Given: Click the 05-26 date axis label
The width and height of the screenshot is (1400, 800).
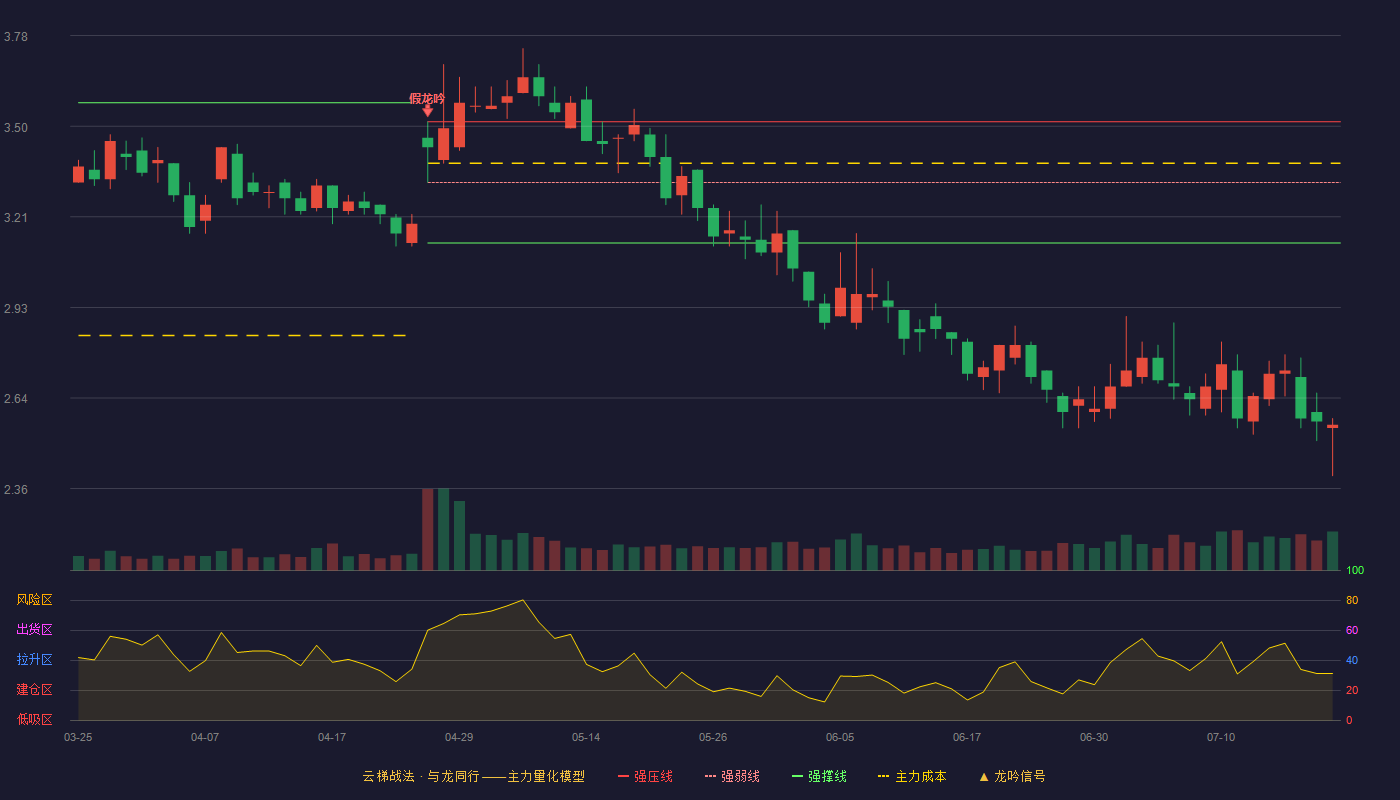Looking at the screenshot, I should tap(713, 737).
